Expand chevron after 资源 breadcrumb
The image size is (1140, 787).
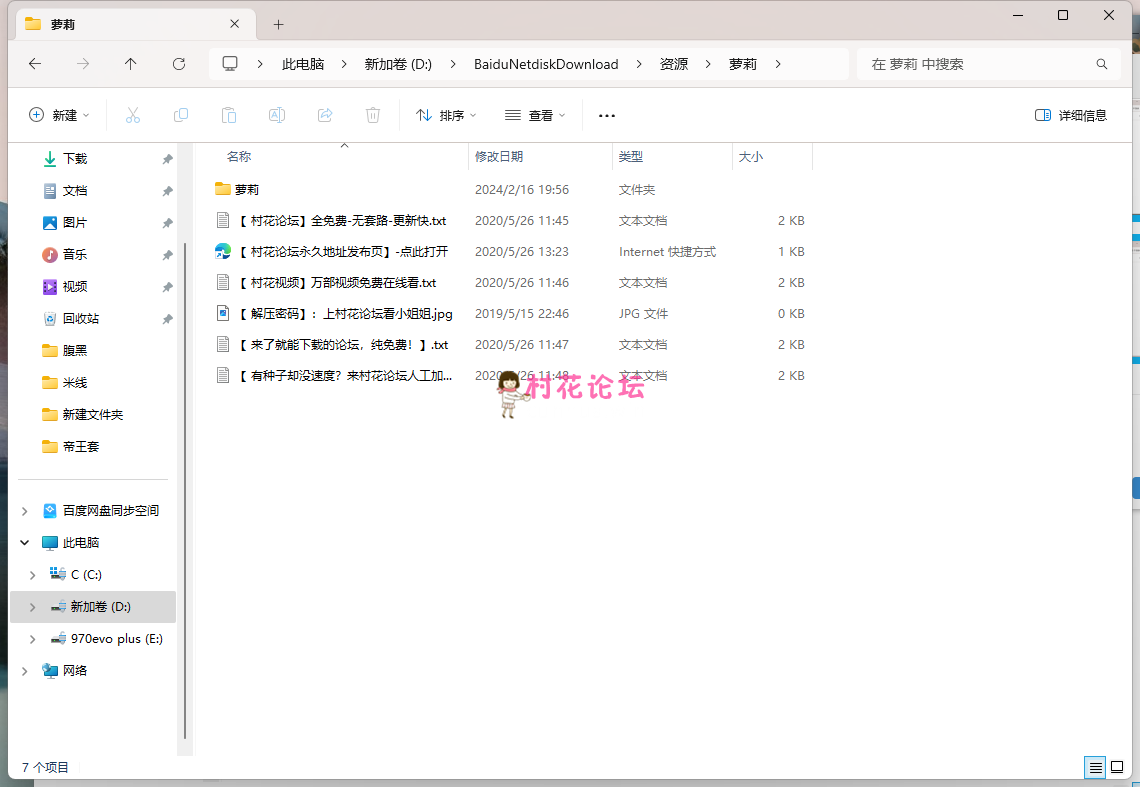[707, 64]
